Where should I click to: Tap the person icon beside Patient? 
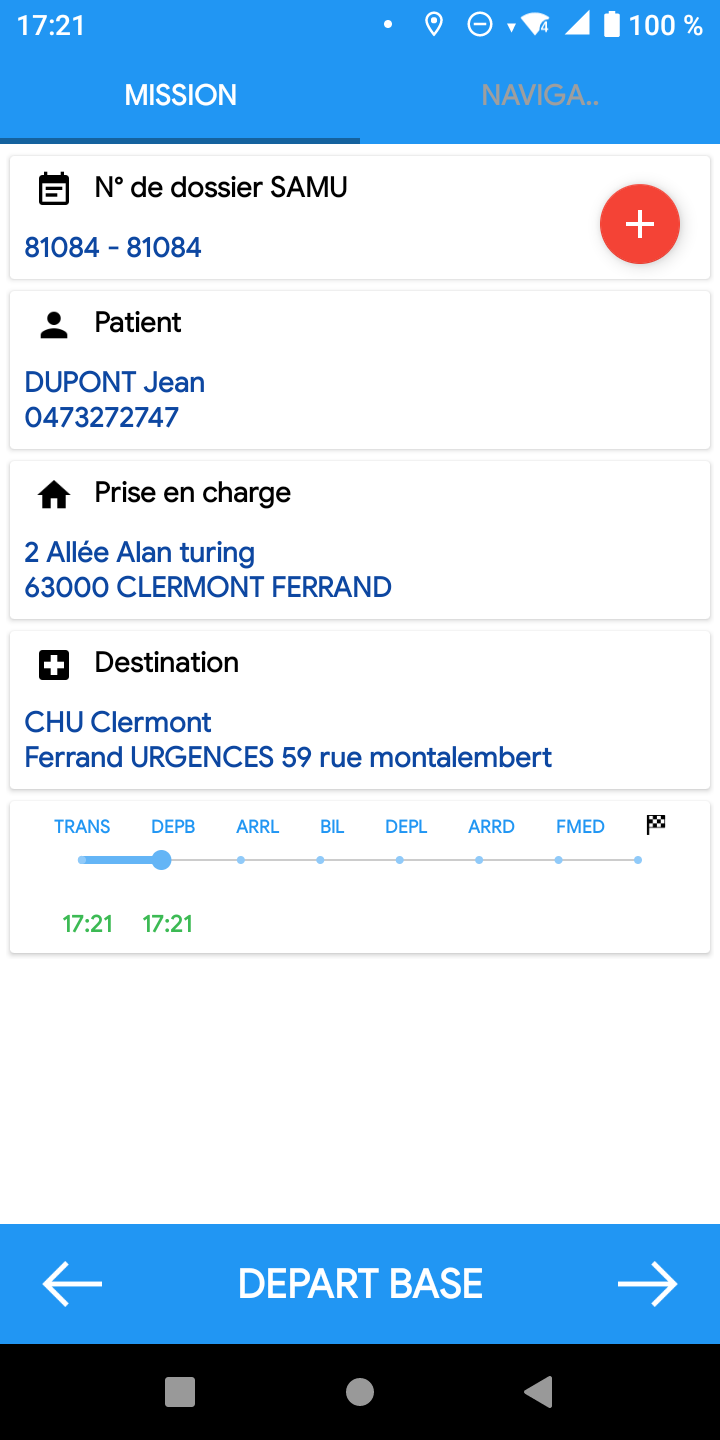pyautogui.click(x=54, y=323)
